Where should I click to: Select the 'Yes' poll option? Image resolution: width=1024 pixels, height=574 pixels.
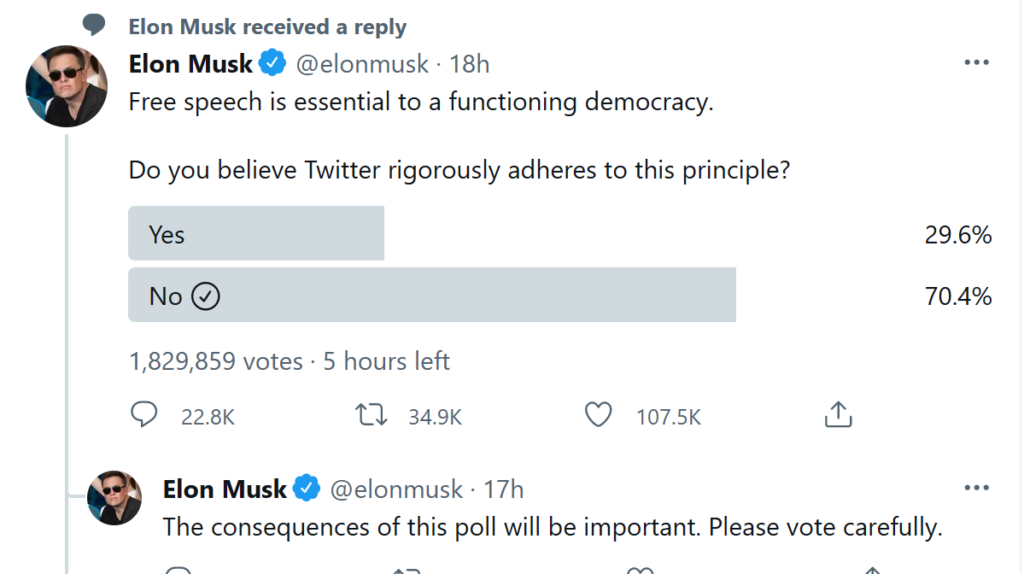coord(256,234)
